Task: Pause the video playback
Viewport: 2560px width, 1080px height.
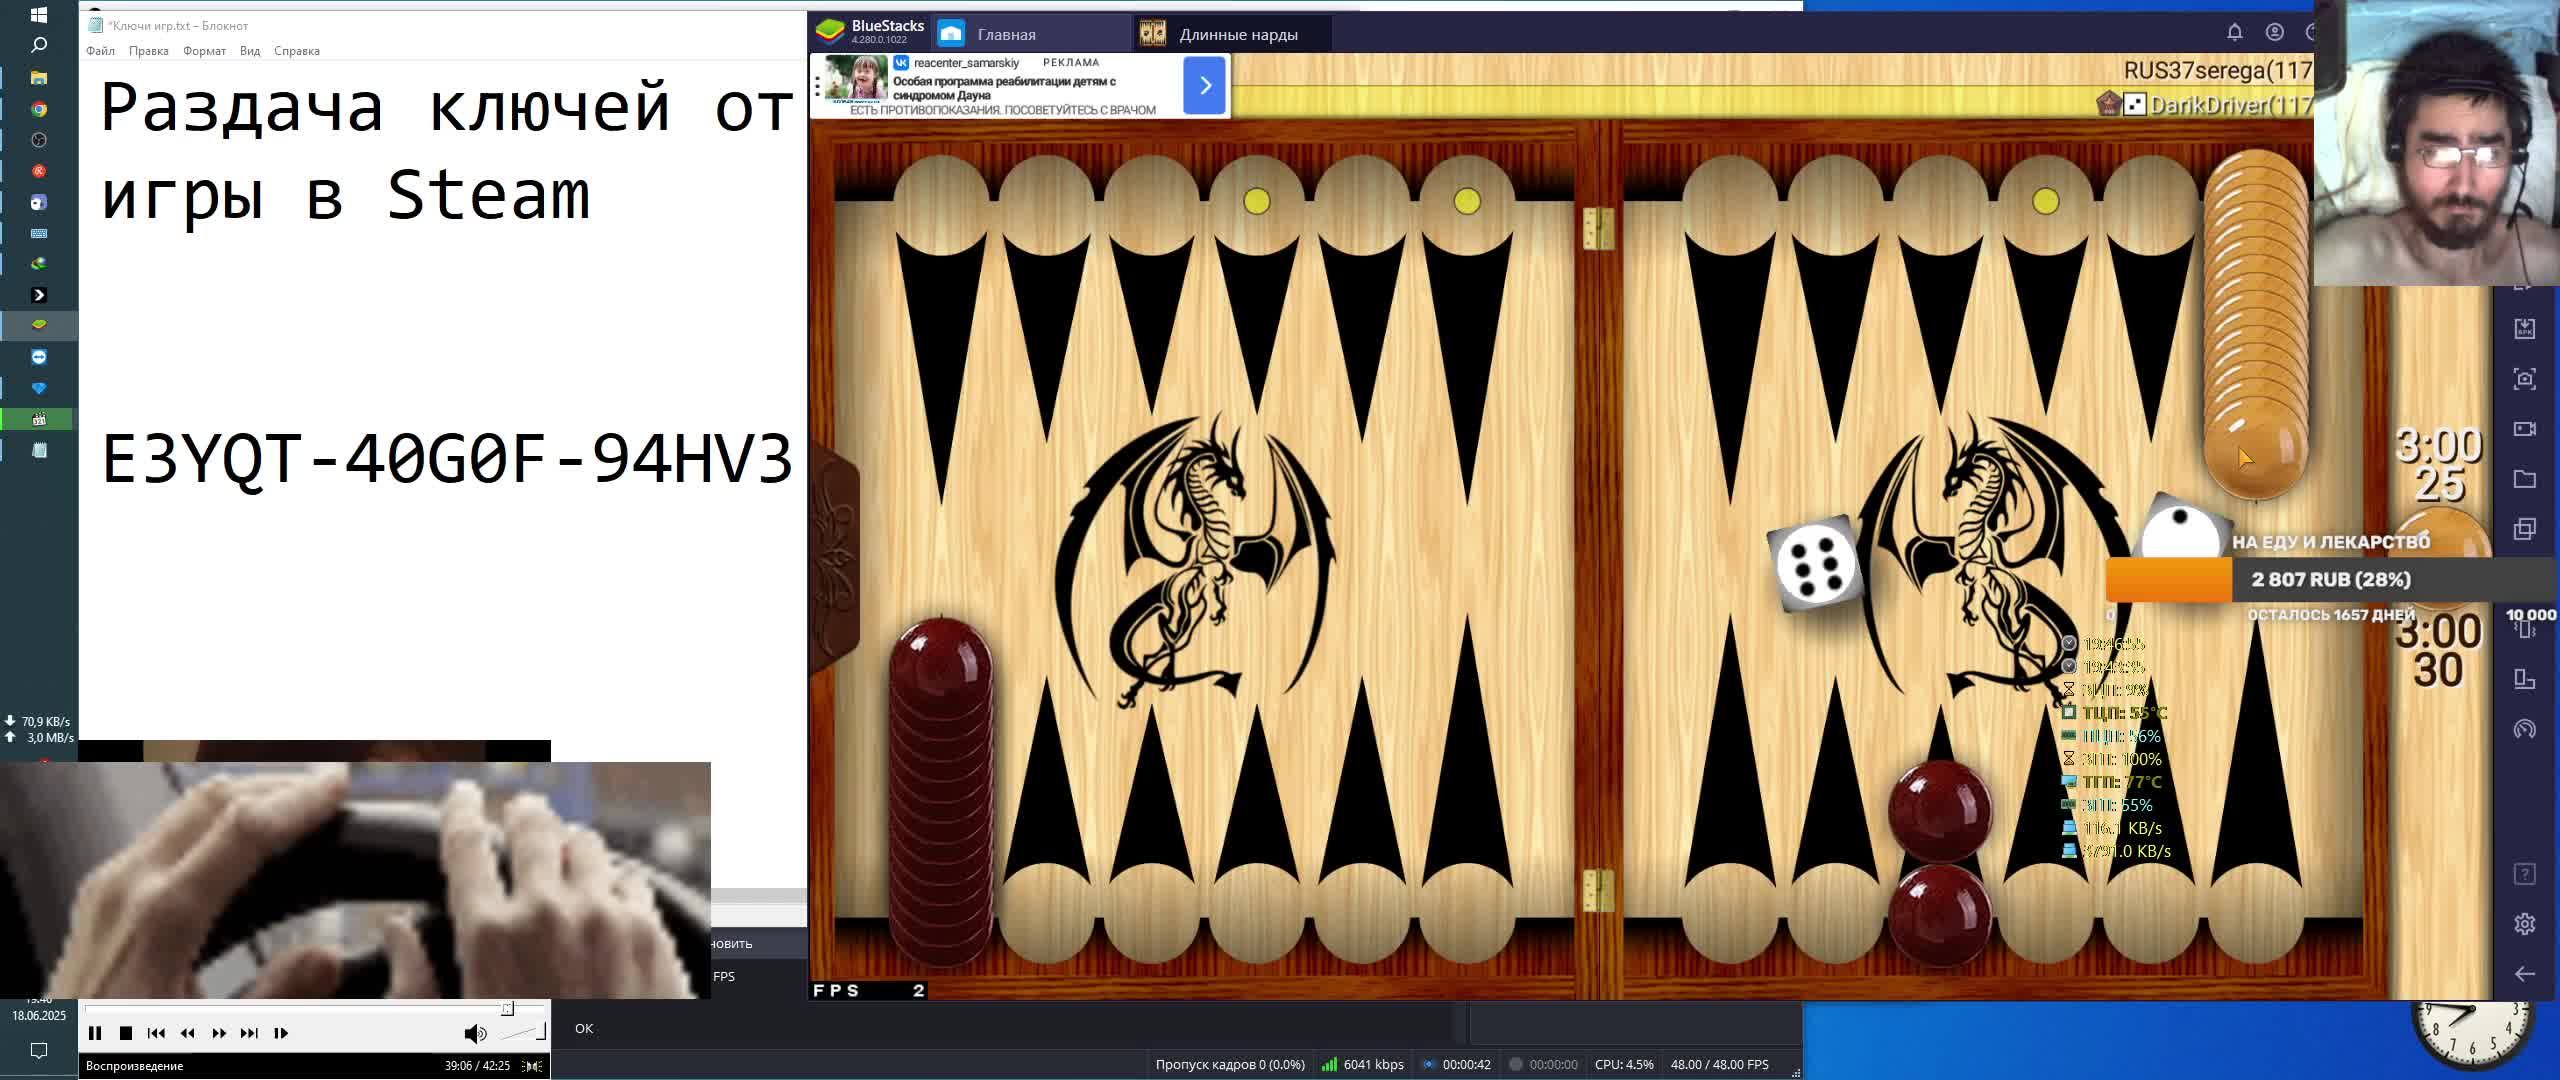Action: (95, 1033)
